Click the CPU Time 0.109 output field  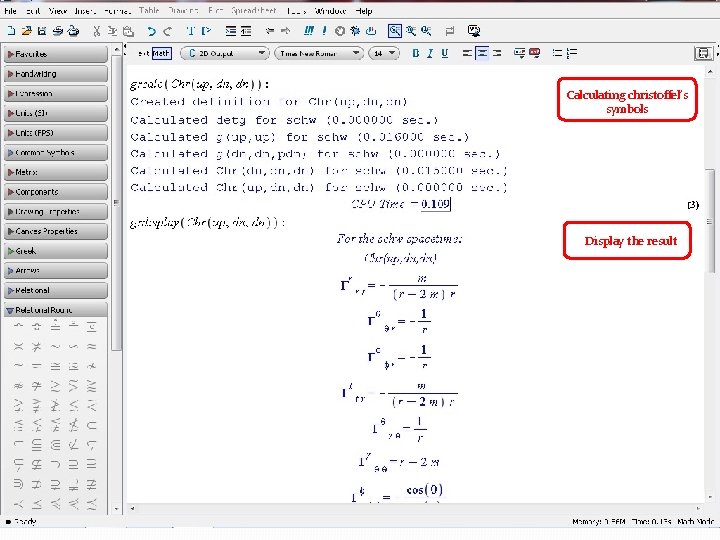click(x=435, y=204)
